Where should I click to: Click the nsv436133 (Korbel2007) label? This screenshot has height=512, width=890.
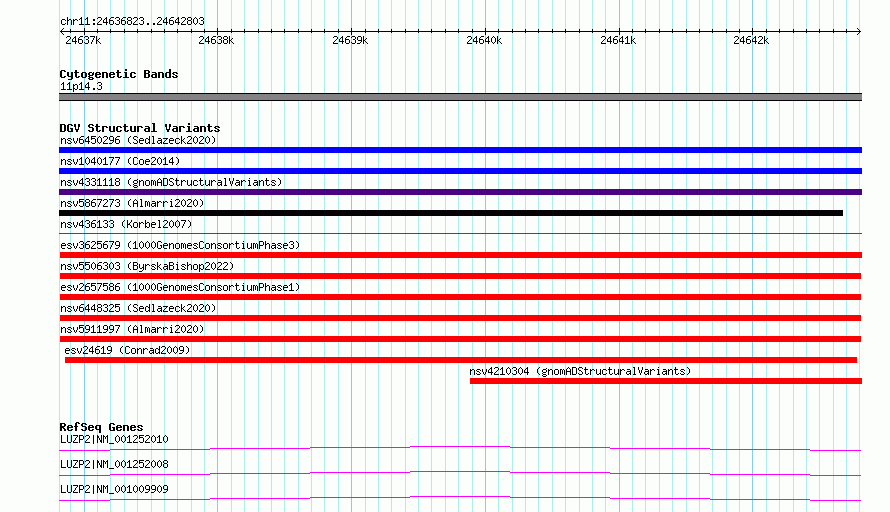click(126, 224)
